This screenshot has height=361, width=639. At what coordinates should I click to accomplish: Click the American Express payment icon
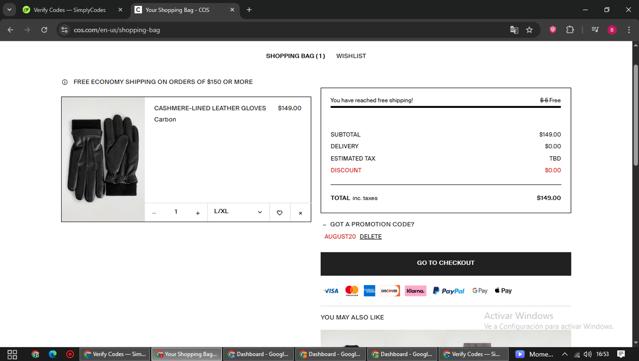click(369, 291)
